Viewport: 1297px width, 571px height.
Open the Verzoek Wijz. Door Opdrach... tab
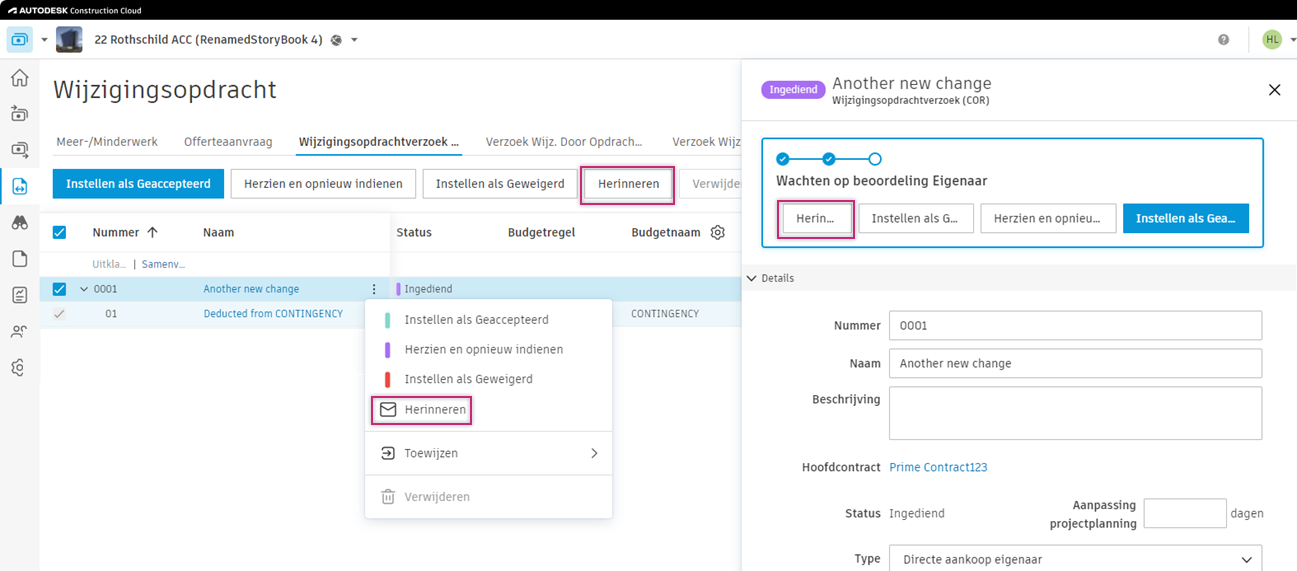coord(564,142)
